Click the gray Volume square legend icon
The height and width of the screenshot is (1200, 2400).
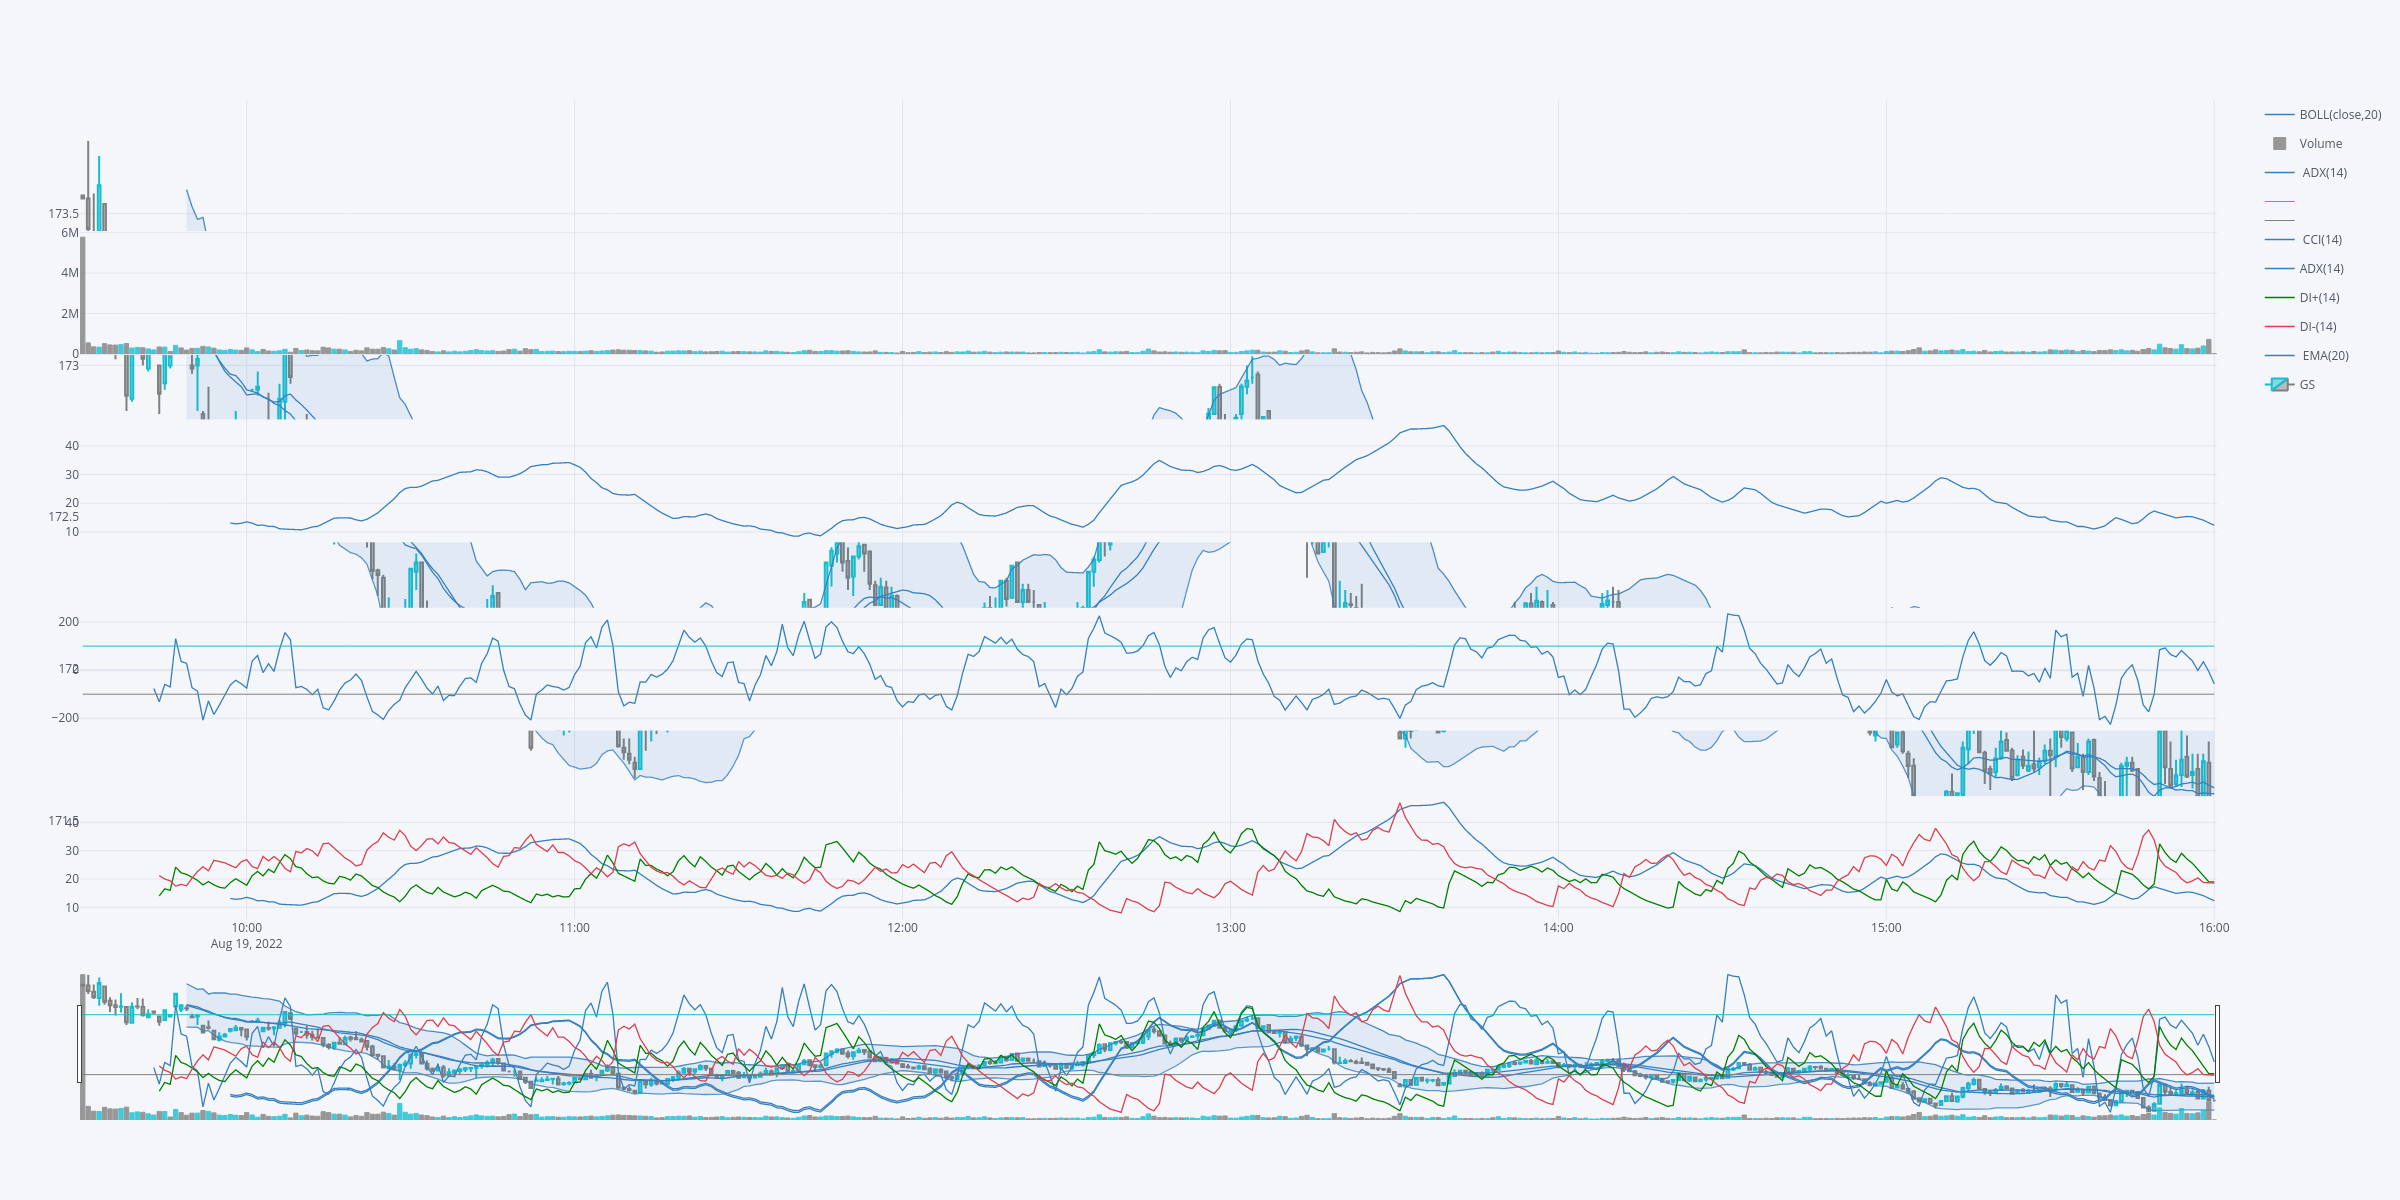(x=2280, y=144)
